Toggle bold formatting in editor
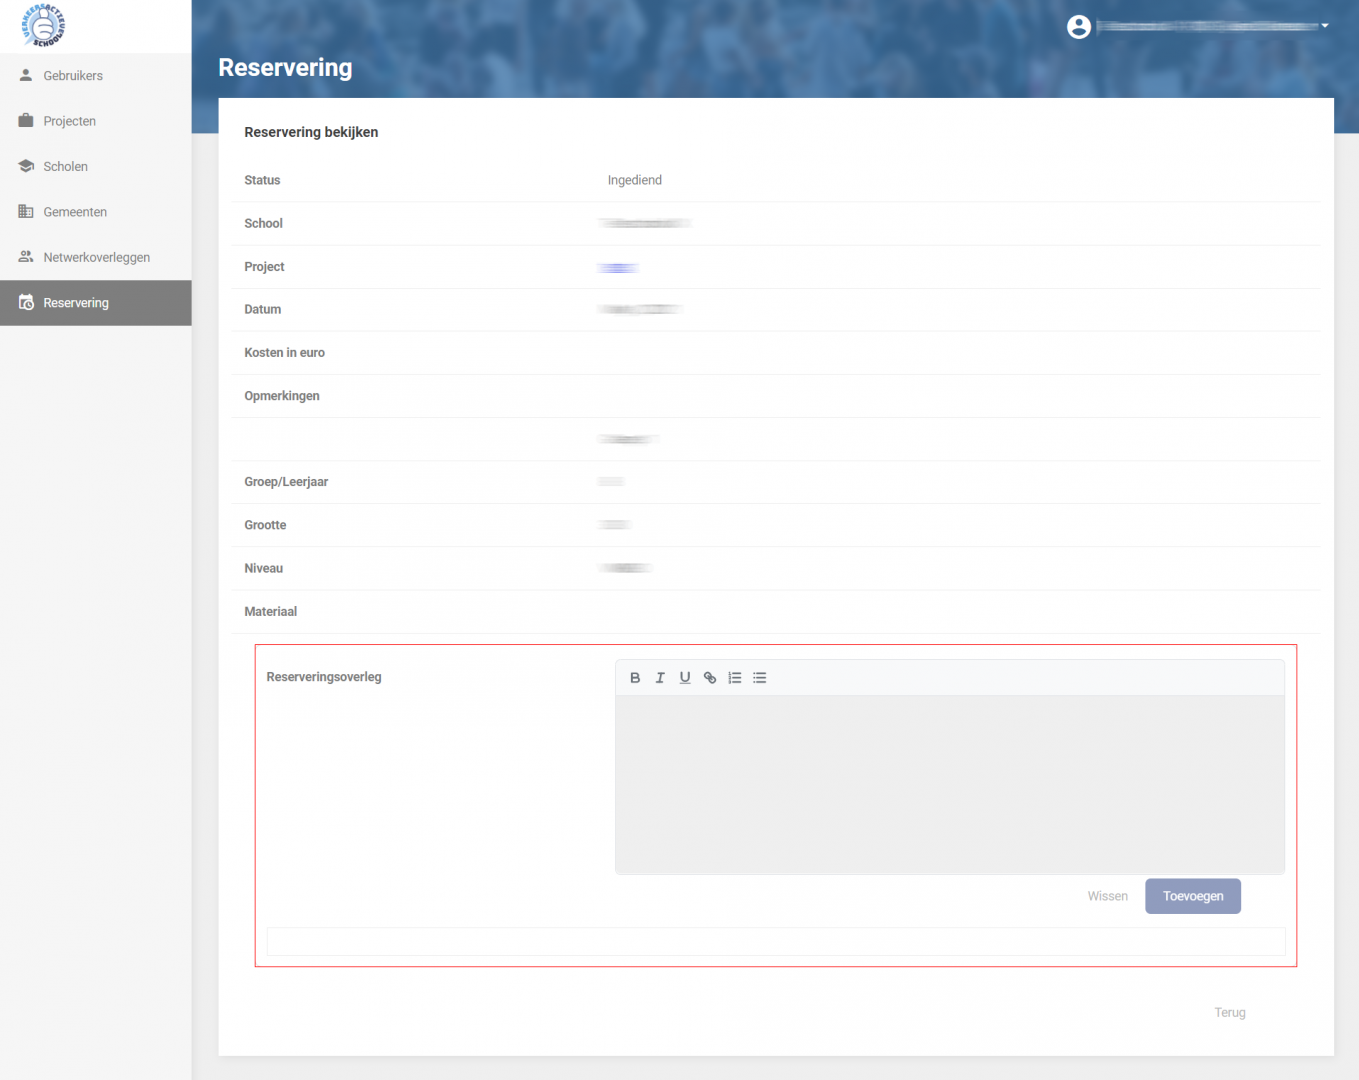 [635, 678]
